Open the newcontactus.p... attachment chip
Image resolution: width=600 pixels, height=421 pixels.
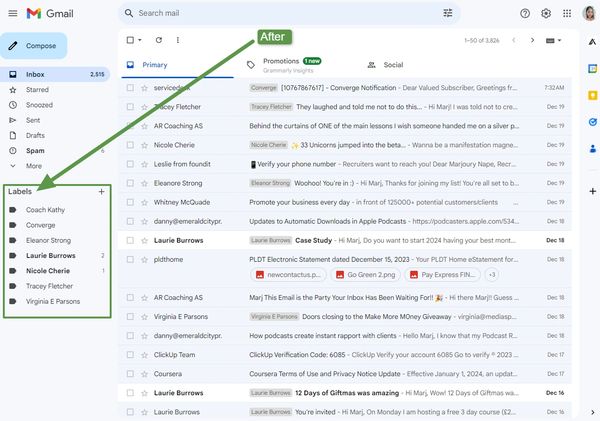tap(288, 275)
